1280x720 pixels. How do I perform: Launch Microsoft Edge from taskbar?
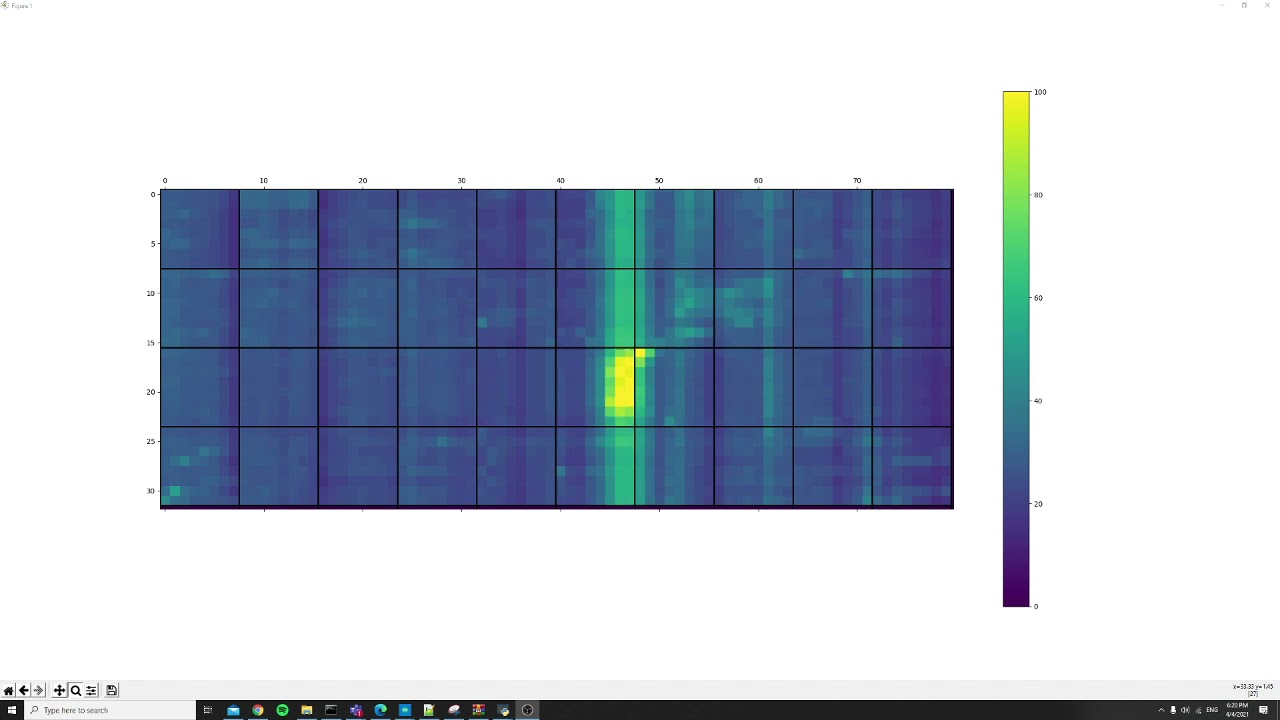pyautogui.click(x=381, y=710)
